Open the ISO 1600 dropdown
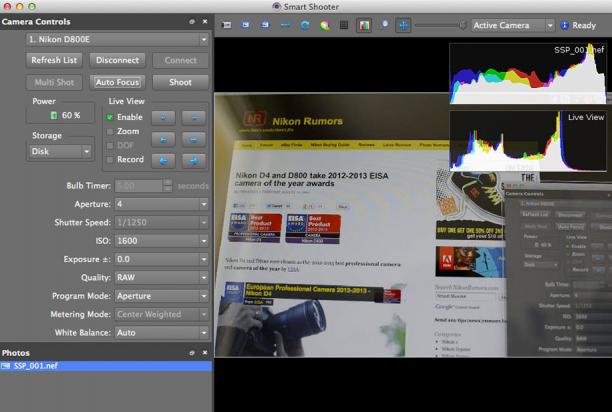Viewport: 612px width, 412px height. point(162,241)
